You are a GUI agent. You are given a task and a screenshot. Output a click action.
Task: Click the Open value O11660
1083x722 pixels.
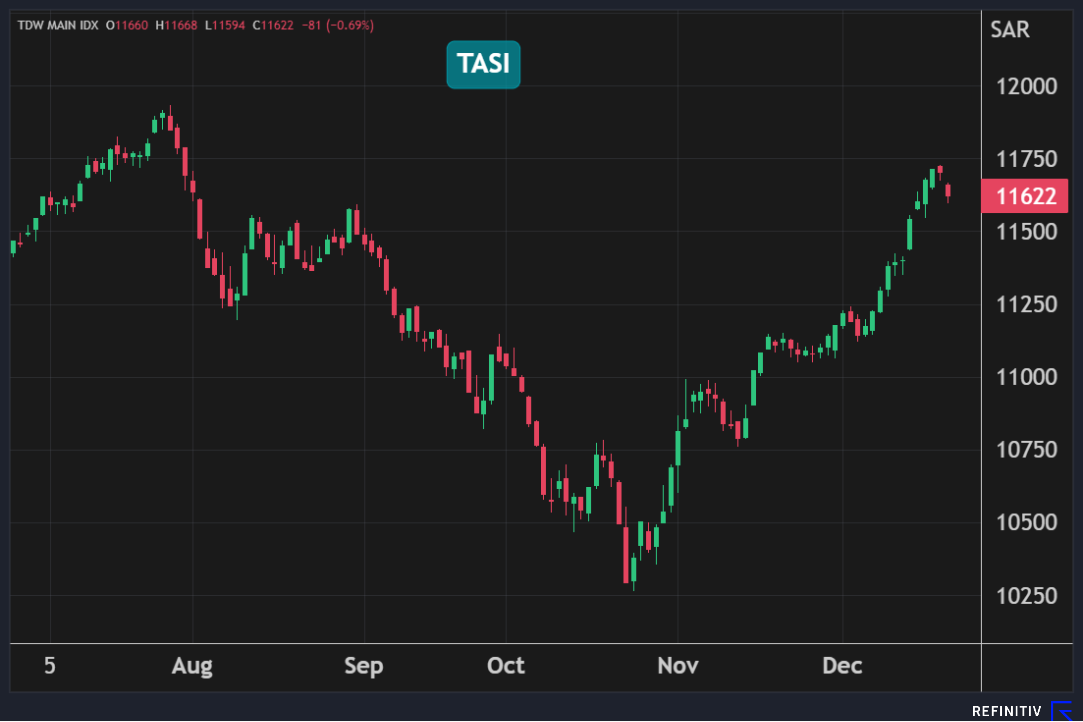click(x=129, y=25)
